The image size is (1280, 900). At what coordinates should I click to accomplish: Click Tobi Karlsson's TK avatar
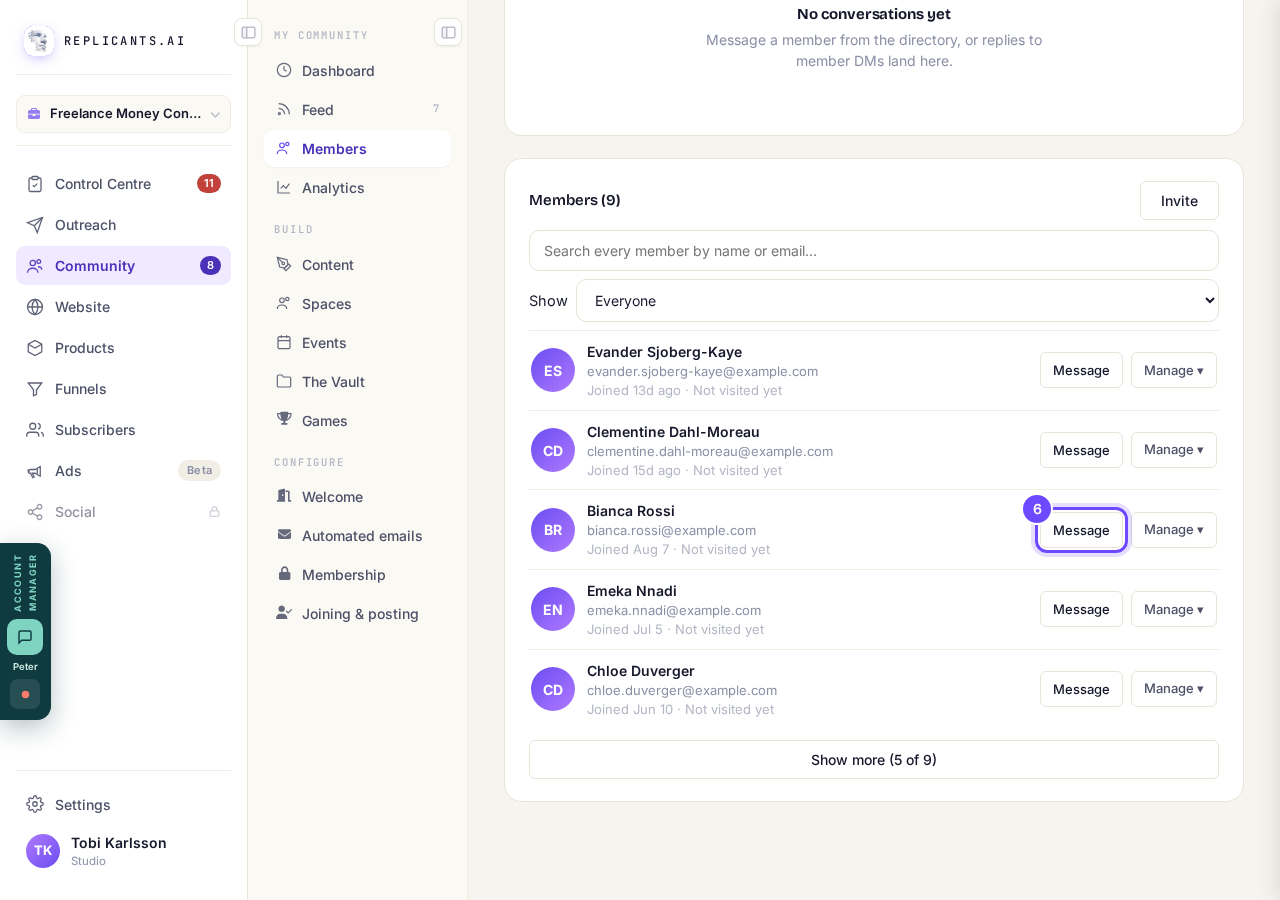tap(43, 851)
